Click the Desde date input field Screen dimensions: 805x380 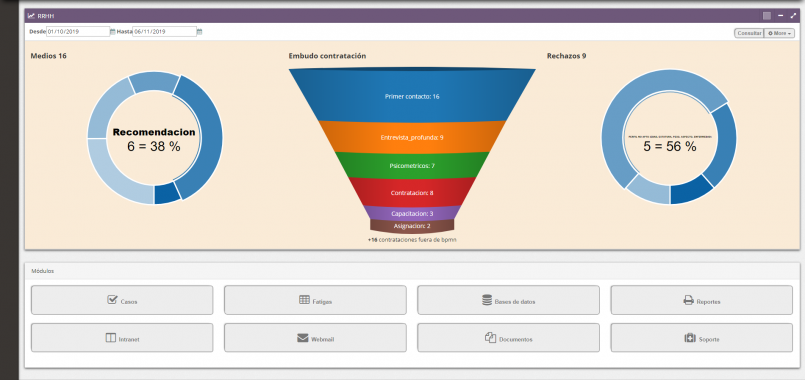point(78,32)
